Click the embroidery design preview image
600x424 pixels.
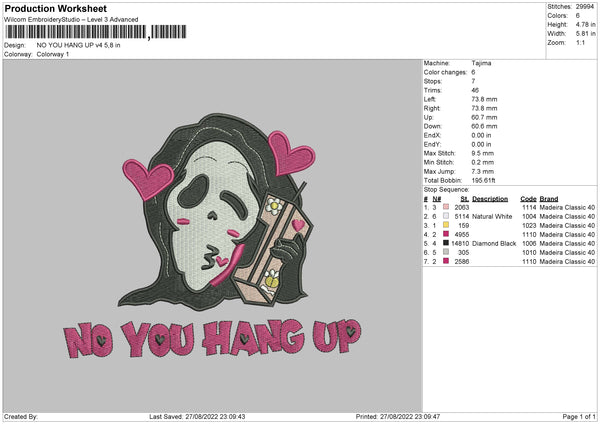212,240
